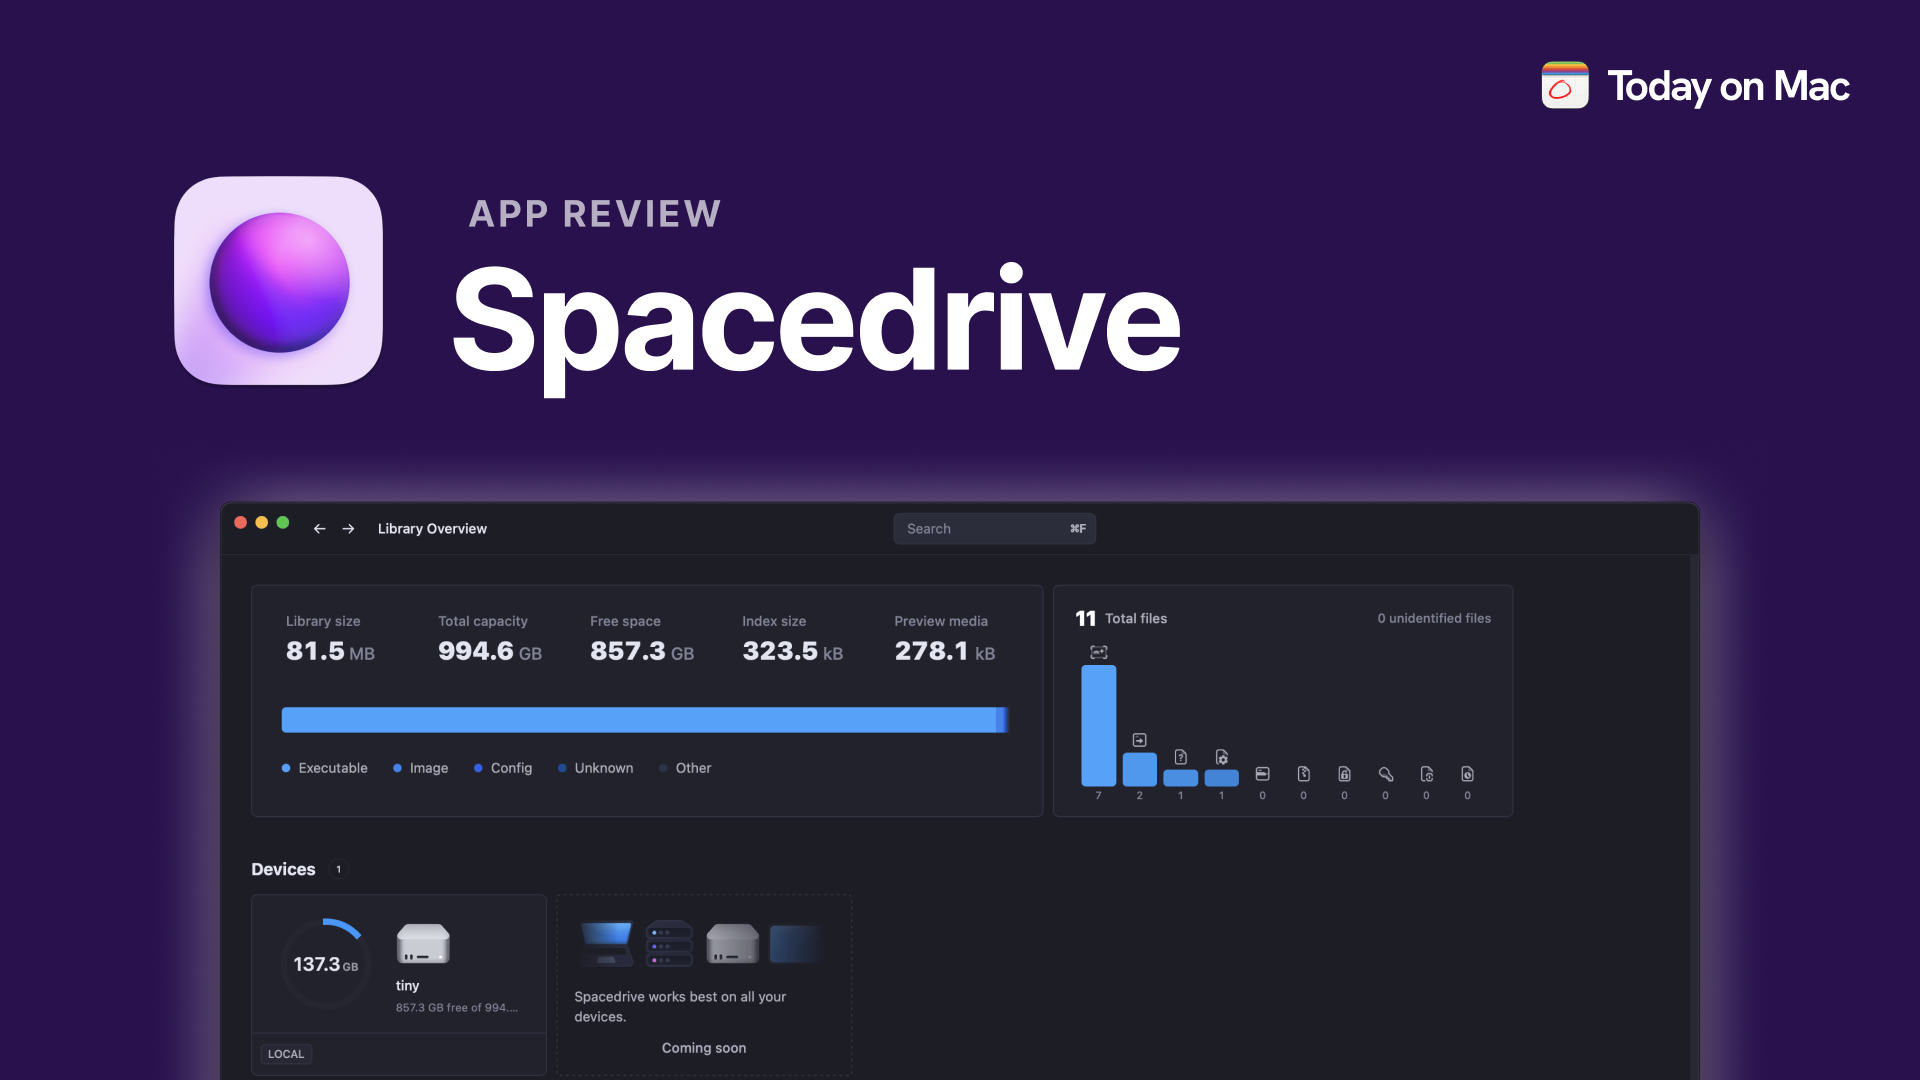Click the forward navigation arrow
The height and width of the screenshot is (1080, 1920).
[348, 528]
